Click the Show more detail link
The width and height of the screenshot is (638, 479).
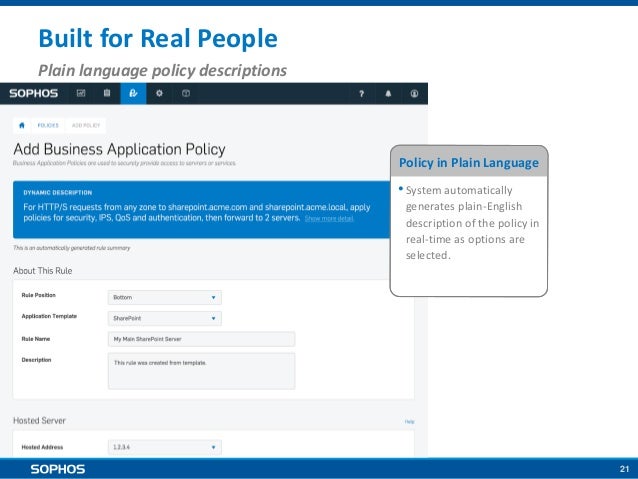click(x=329, y=219)
